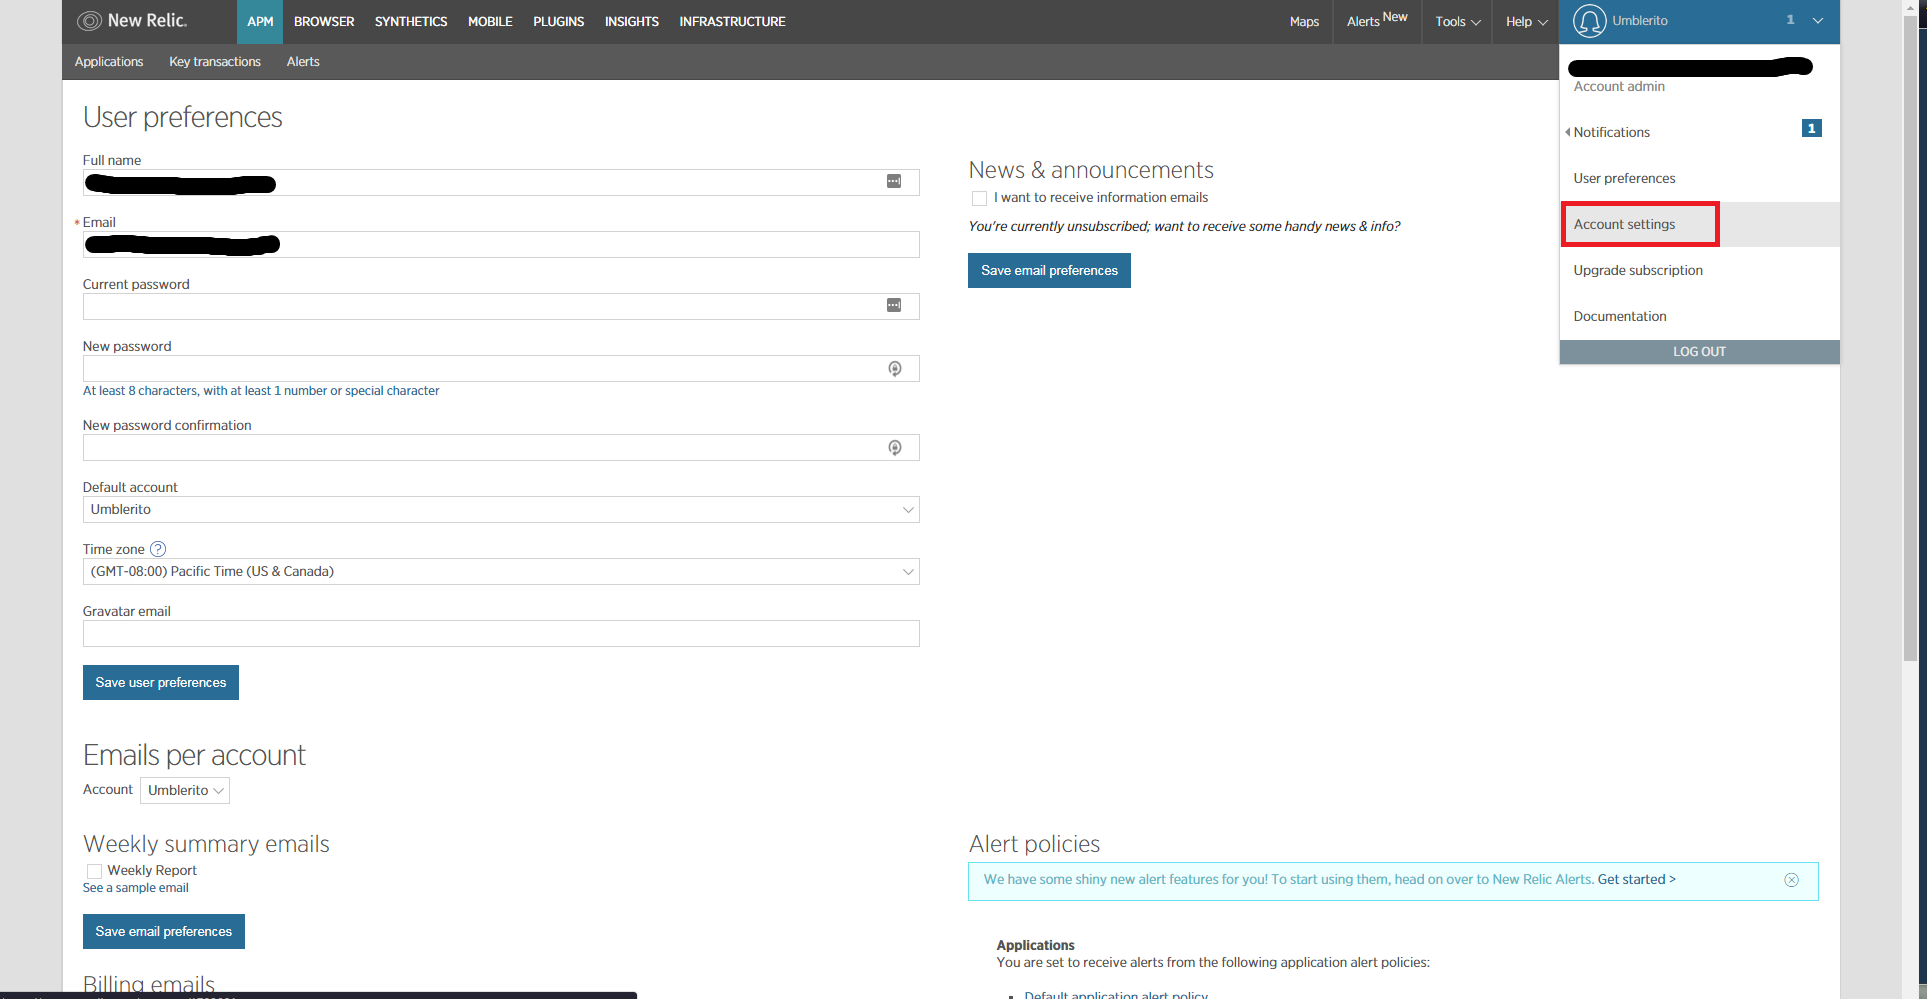
Task: Open the "See a sample email" link
Action: (x=136, y=888)
